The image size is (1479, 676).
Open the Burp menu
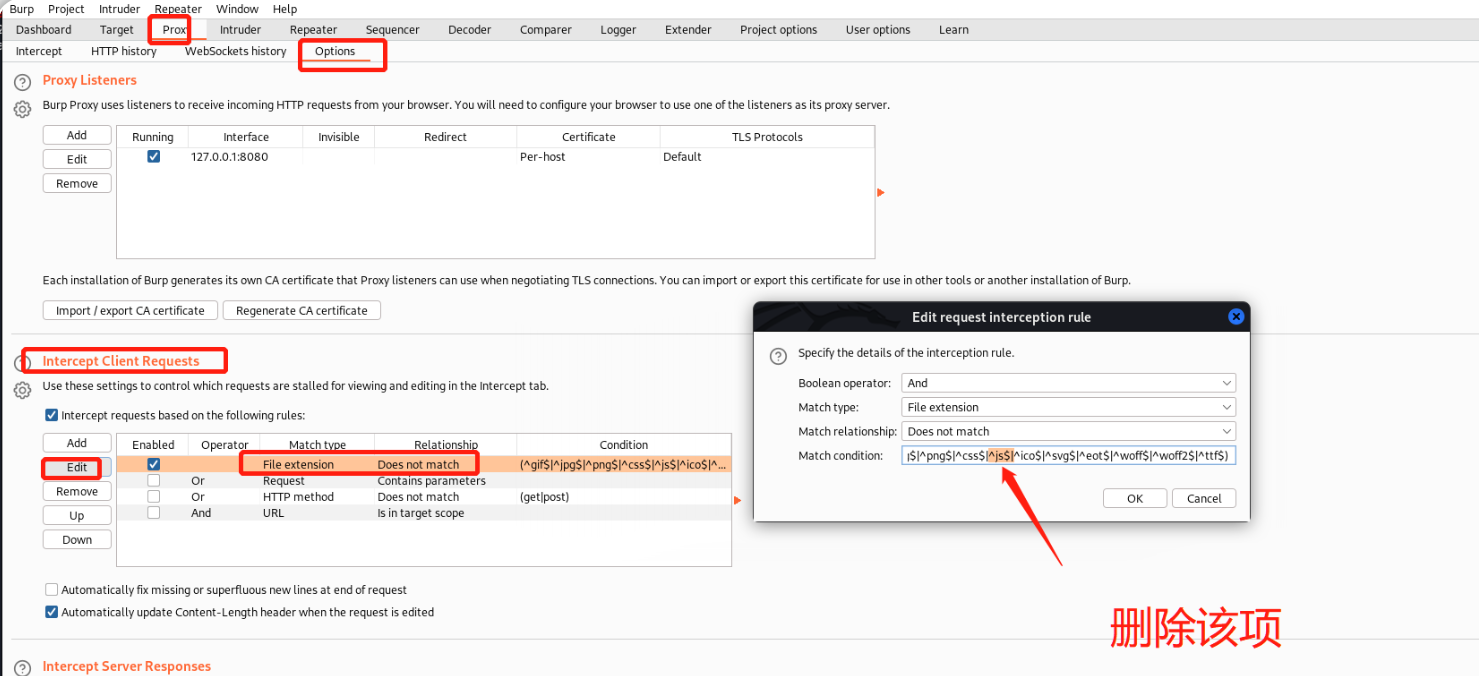pos(22,9)
